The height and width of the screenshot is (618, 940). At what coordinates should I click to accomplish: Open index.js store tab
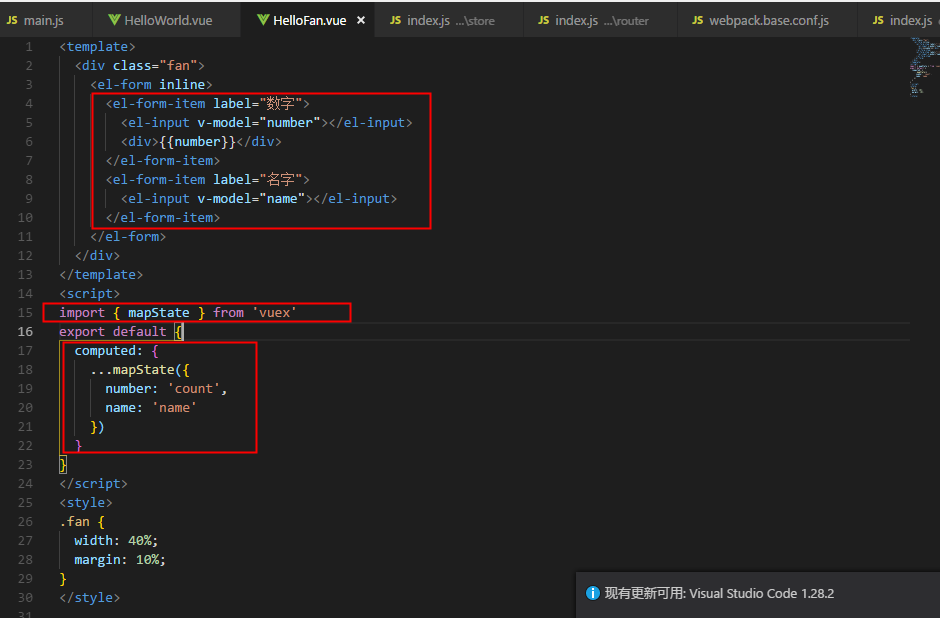[x=448, y=20]
